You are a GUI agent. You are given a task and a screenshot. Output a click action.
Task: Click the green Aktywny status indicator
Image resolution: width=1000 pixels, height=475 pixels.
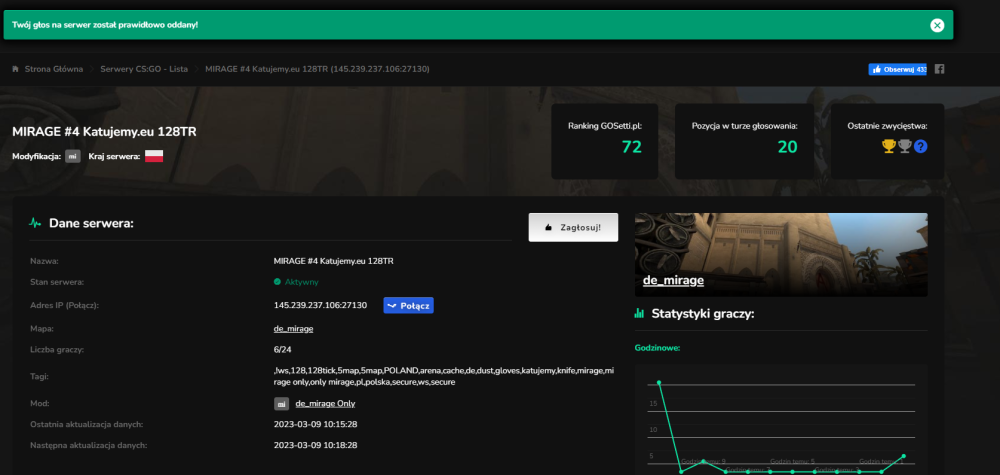click(296, 282)
